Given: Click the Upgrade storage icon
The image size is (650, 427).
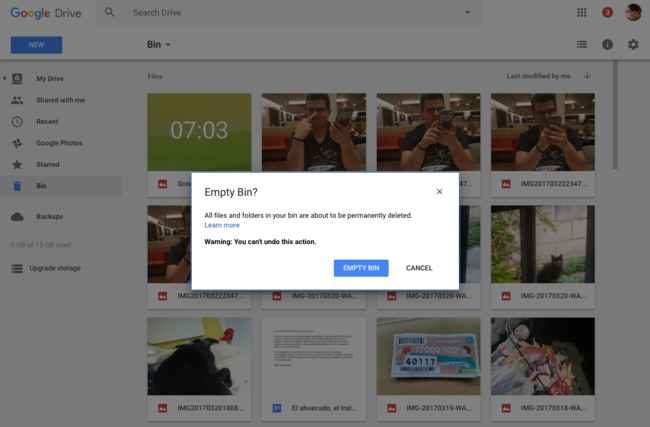Looking at the screenshot, I should click(x=17, y=268).
